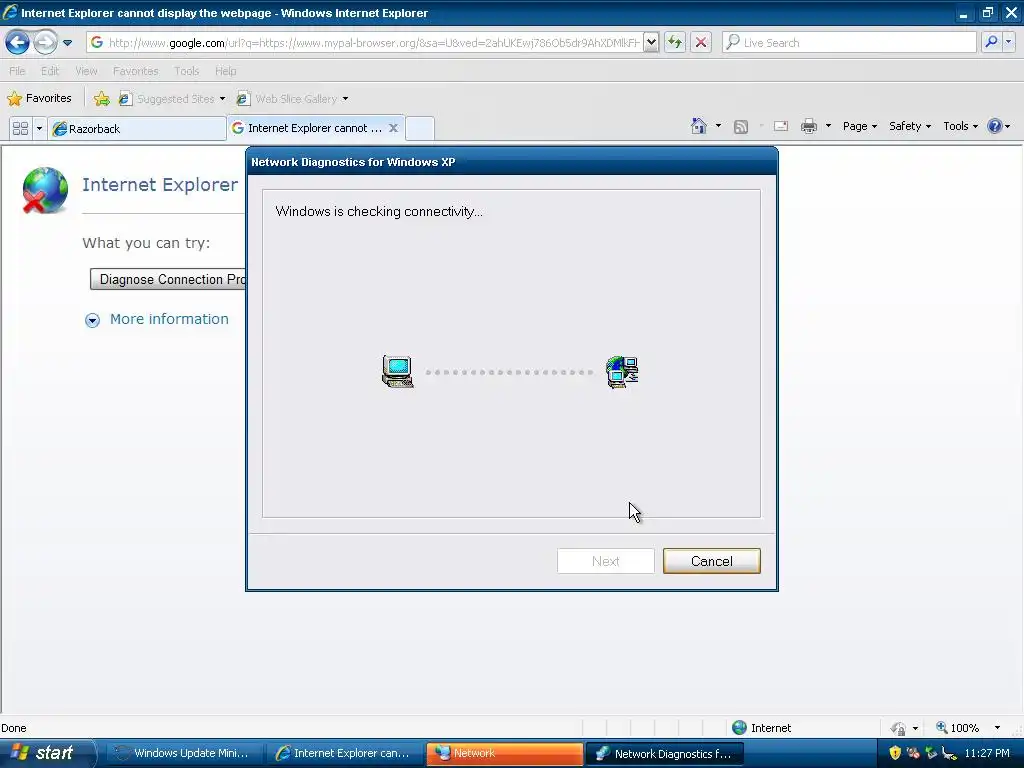Run search with the magnifier button
The image size is (1024, 768).
click(x=991, y=42)
